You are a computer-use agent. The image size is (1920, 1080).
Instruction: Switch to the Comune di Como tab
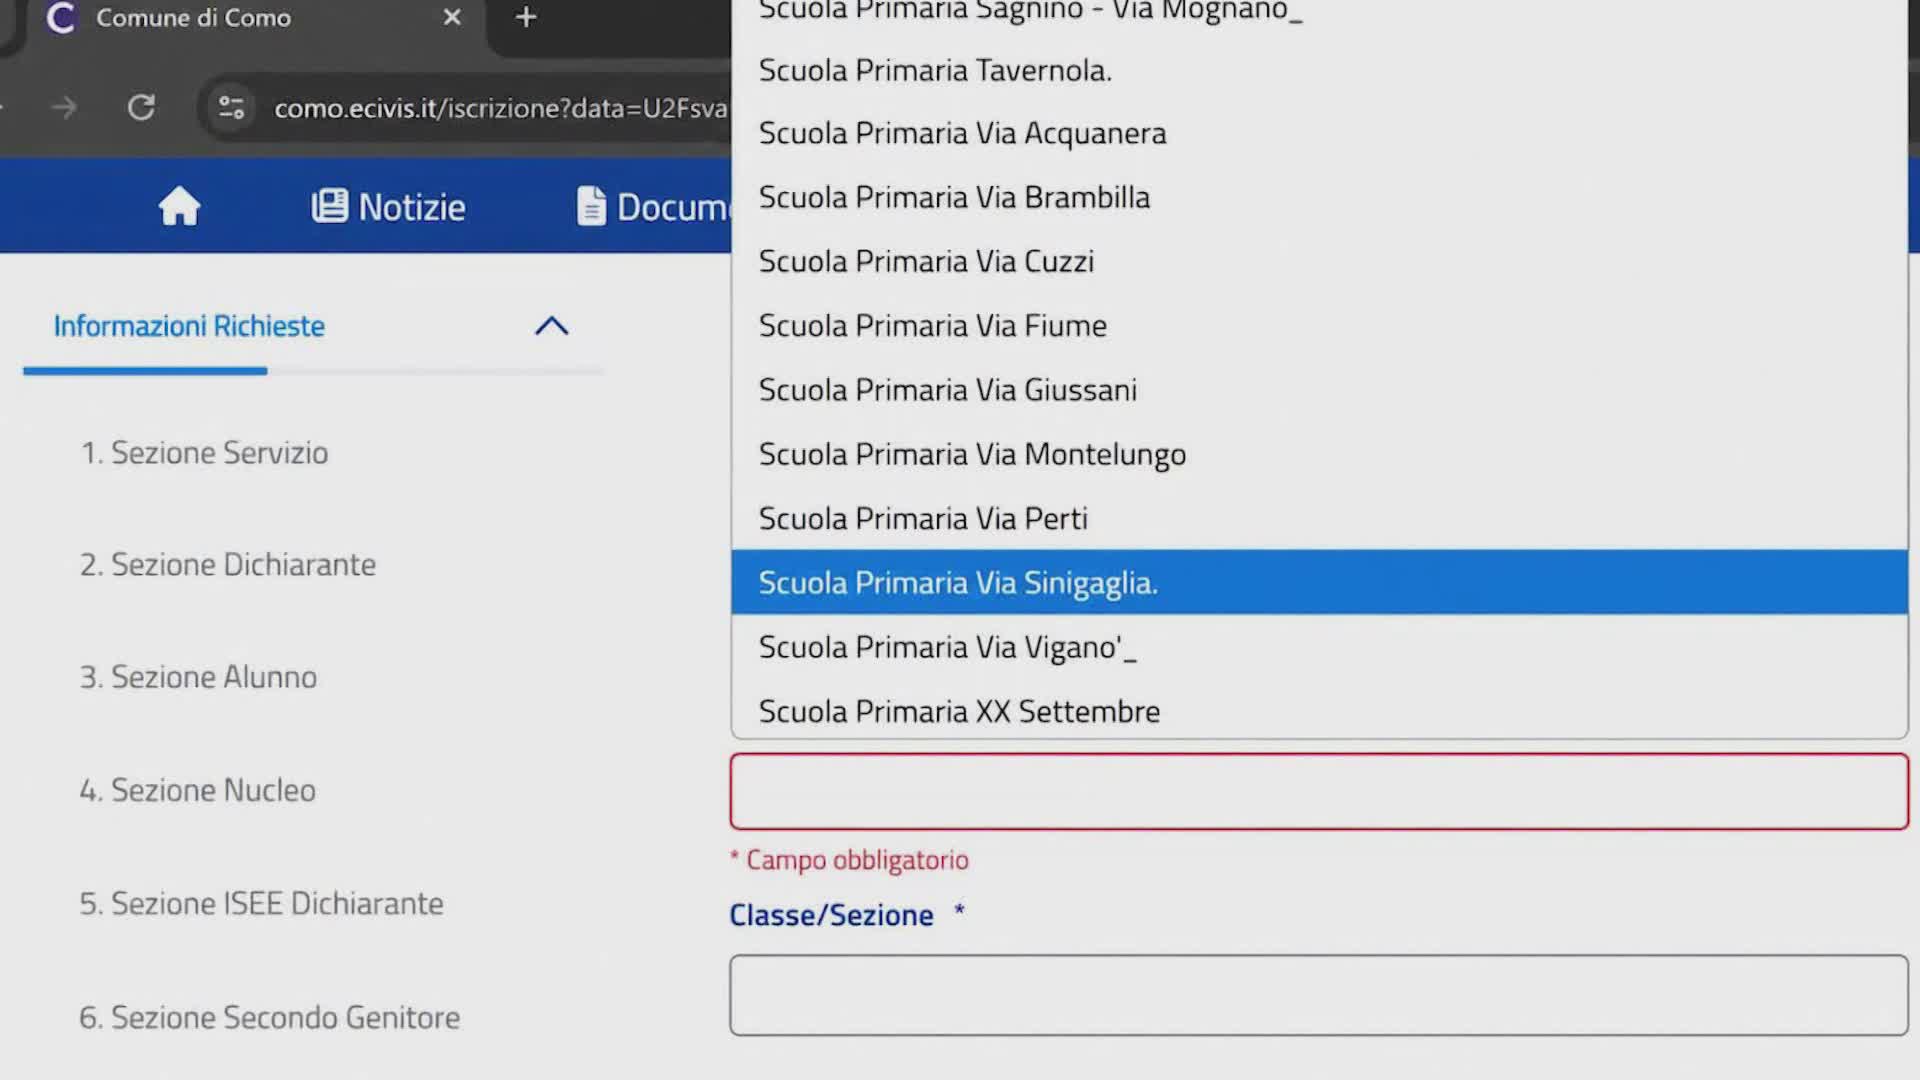pyautogui.click(x=193, y=17)
